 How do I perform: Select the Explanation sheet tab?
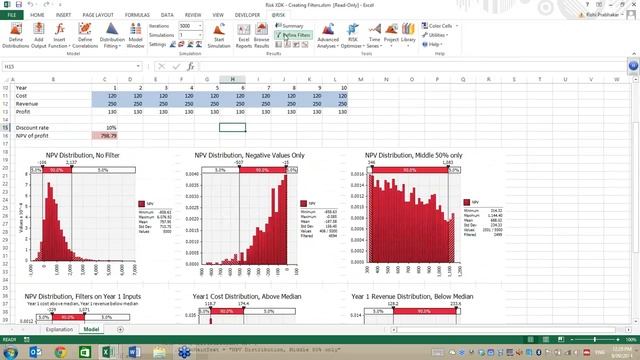[59, 329]
